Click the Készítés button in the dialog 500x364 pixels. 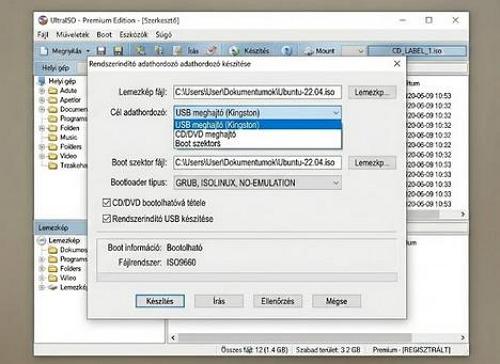[160, 301]
